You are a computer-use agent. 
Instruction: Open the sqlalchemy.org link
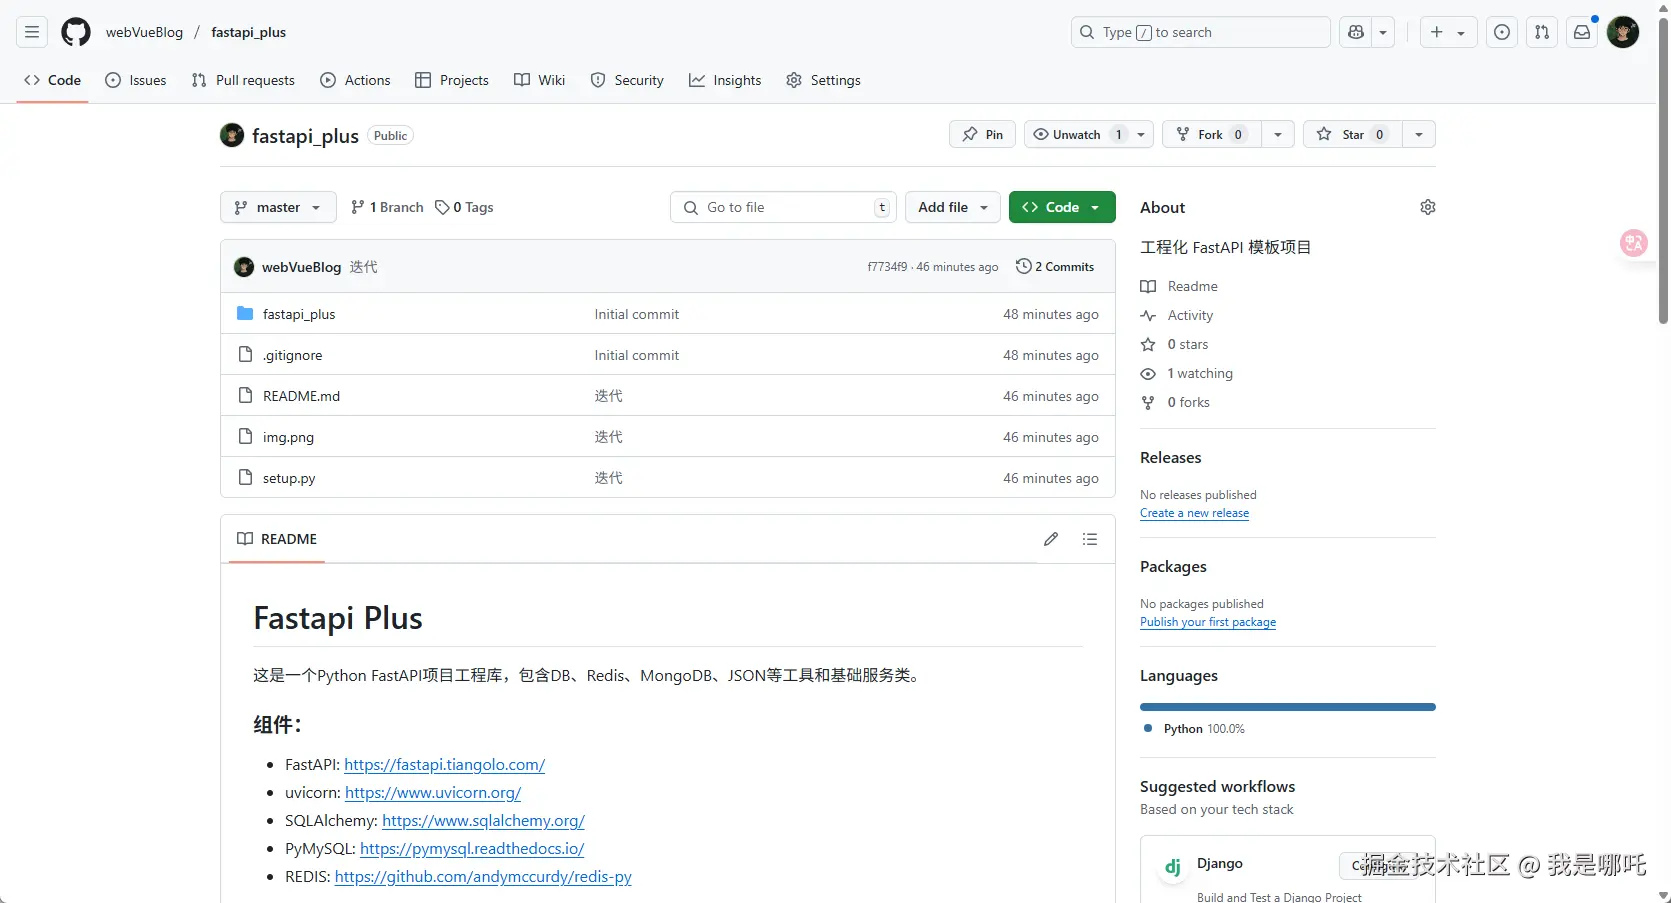tap(483, 821)
